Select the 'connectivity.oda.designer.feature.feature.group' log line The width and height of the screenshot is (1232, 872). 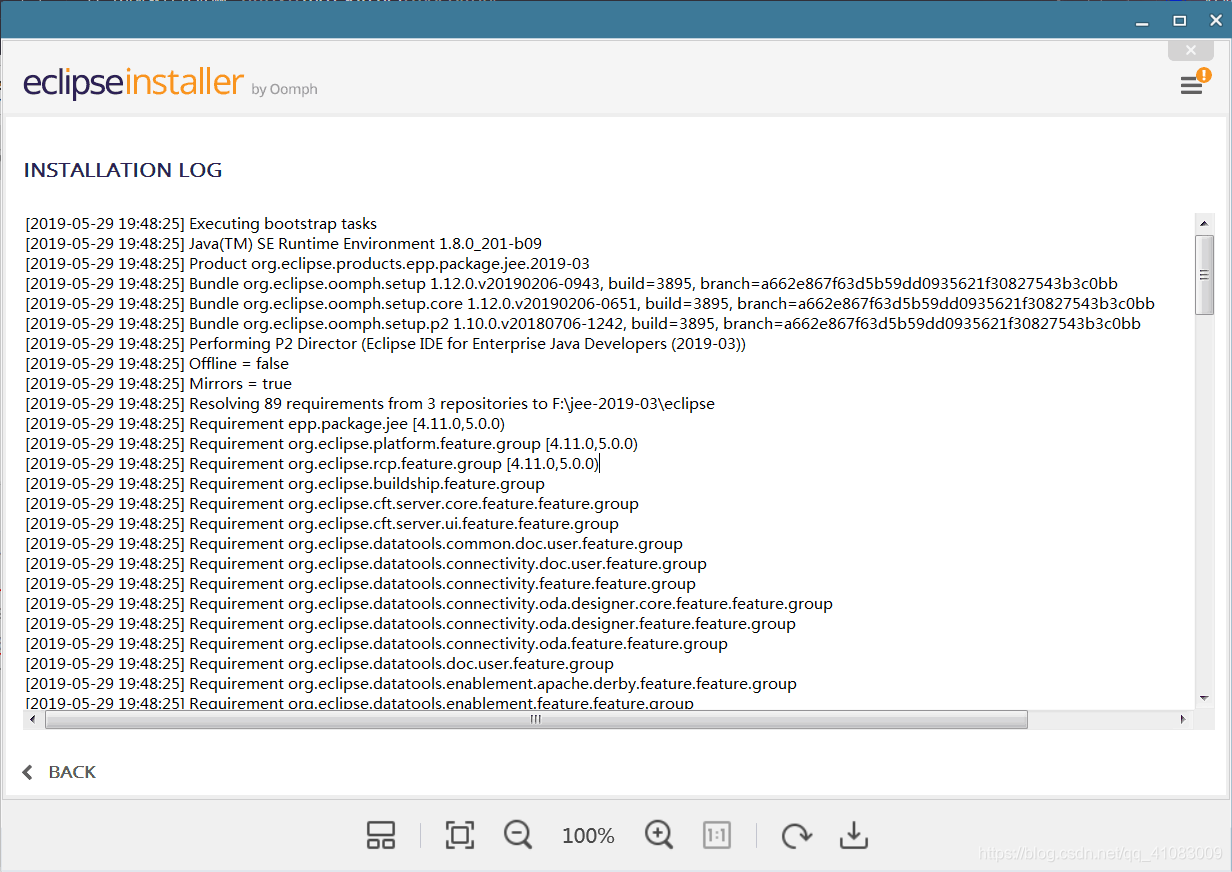click(411, 624)
